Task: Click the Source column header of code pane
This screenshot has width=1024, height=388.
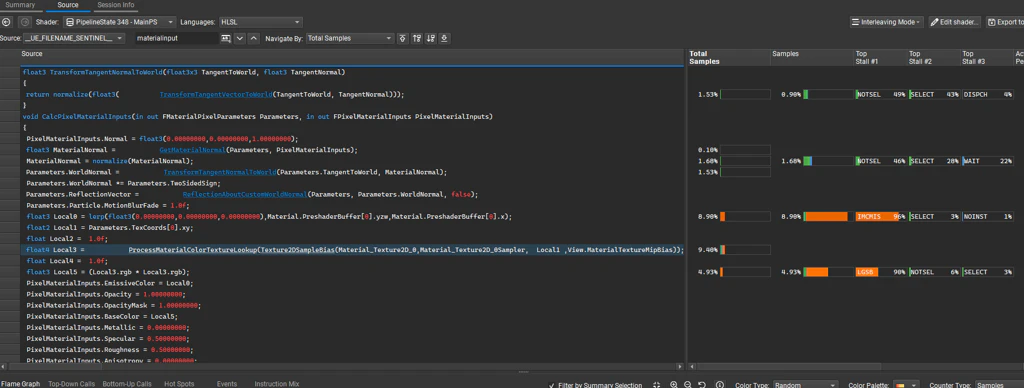Action: click(32, 54)
